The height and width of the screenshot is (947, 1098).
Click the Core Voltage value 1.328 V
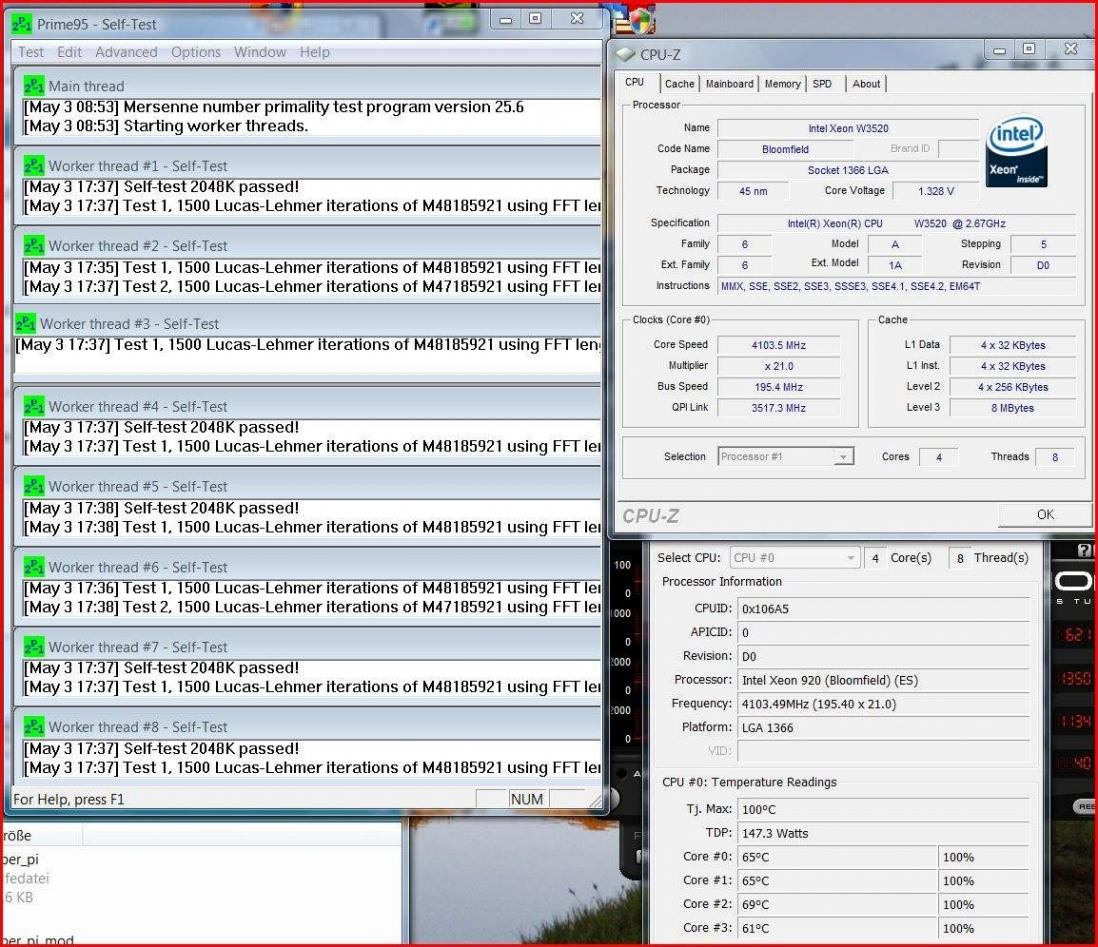point(936,191)
